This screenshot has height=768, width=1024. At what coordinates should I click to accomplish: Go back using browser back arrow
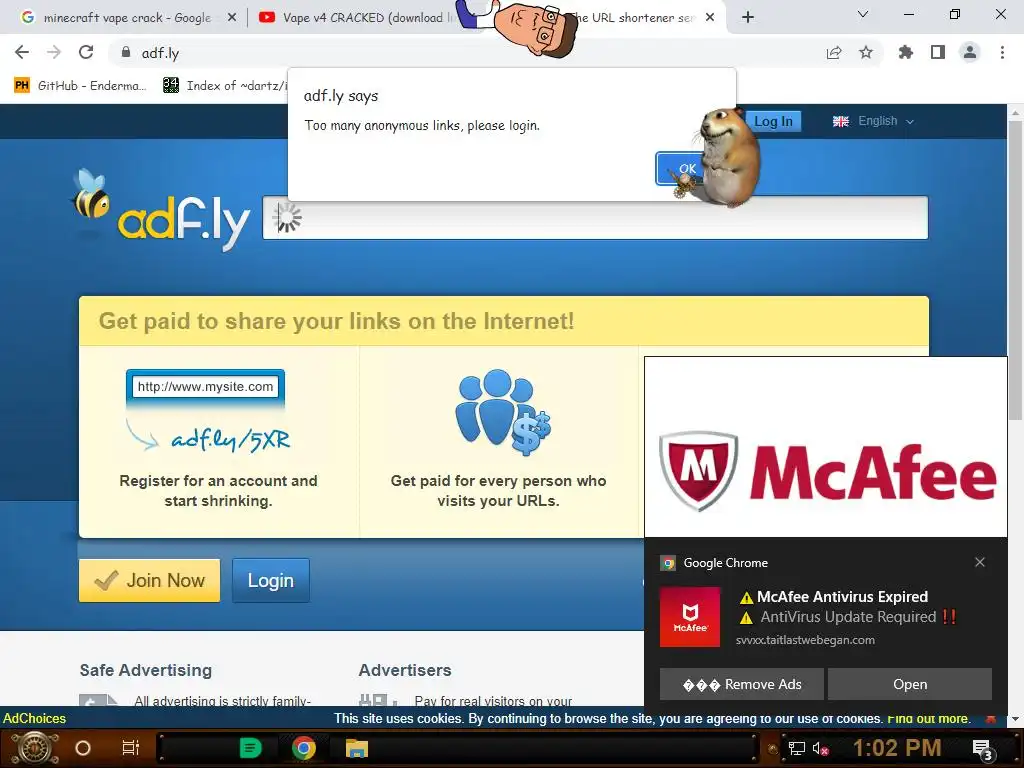22,52
